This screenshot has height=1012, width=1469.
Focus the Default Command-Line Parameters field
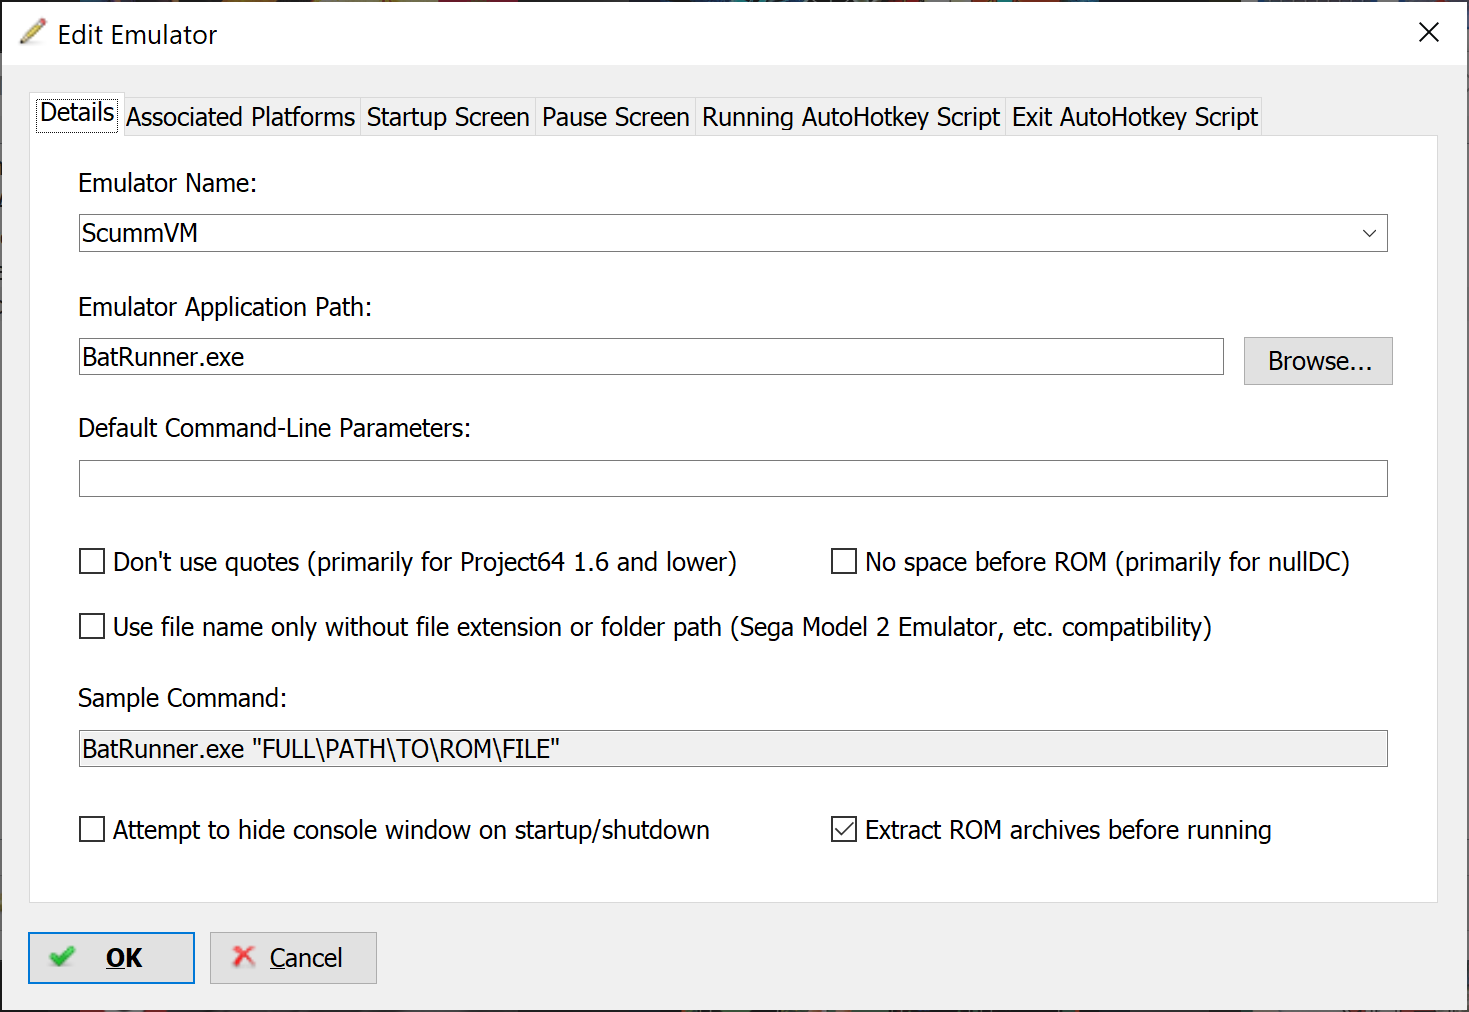click(x=733, y=479)
